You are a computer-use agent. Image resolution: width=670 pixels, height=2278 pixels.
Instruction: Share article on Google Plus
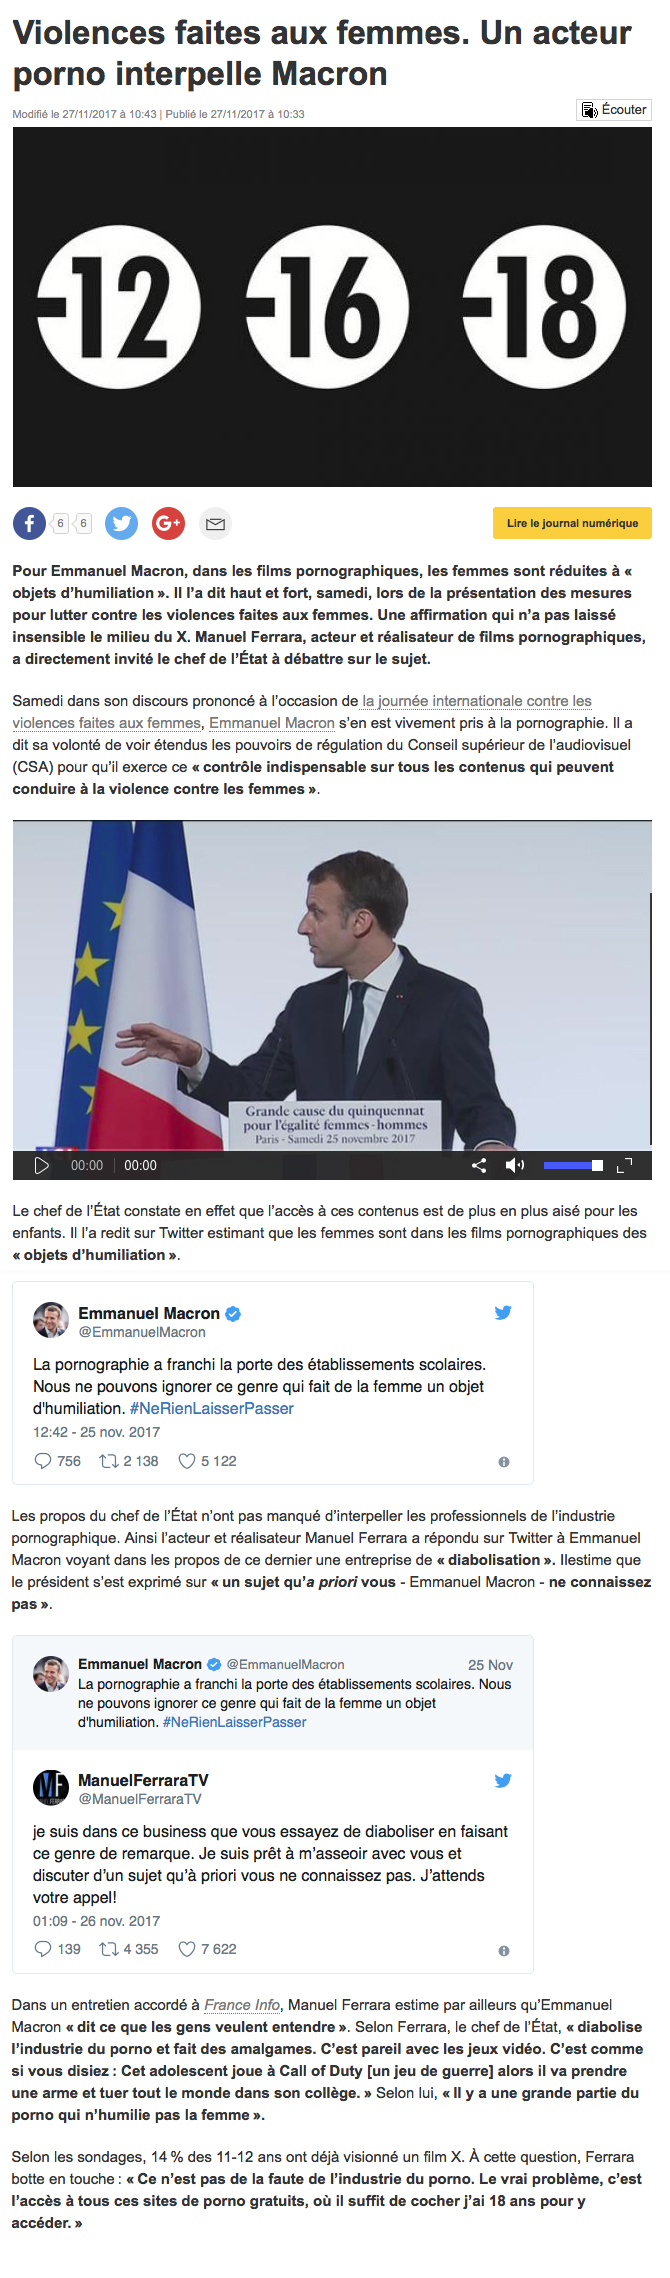(x=168, y=523)
